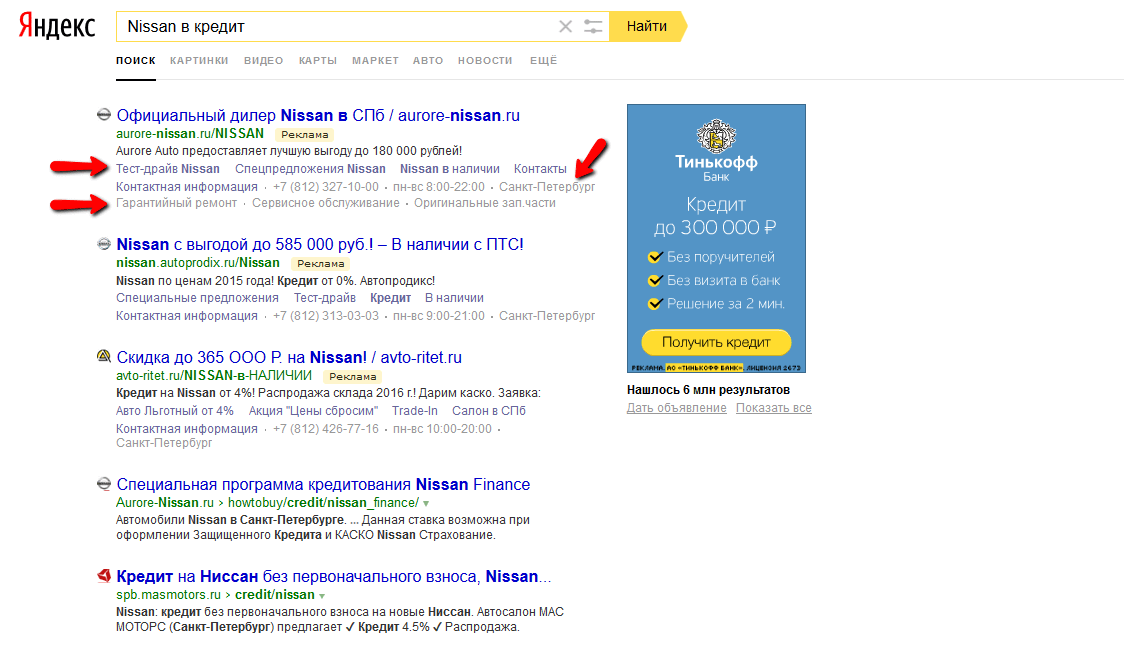
Task: Open advanced search filter settings icon
Action: coord(593,27)
